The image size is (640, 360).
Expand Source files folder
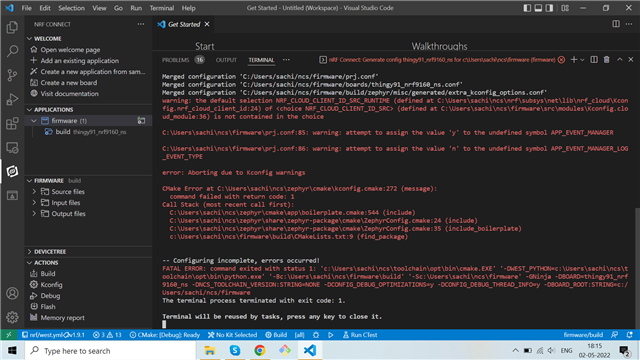34,191
